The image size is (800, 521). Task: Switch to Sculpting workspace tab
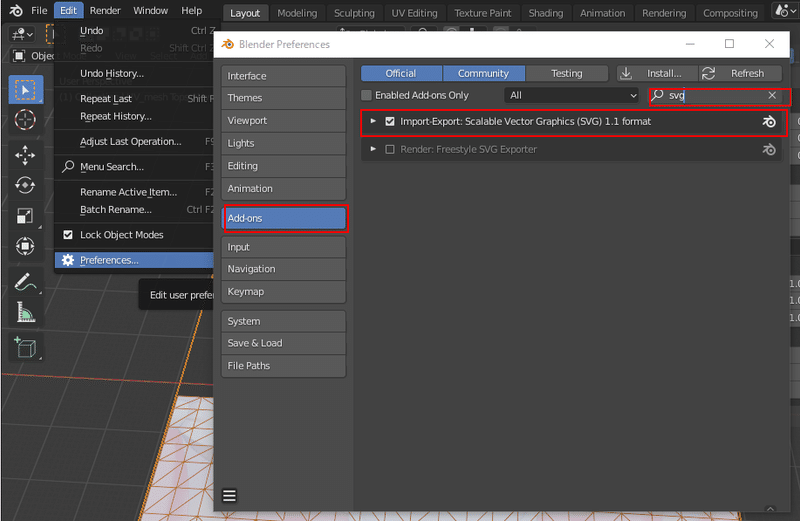pyautogui.click(x=354, y=13)
